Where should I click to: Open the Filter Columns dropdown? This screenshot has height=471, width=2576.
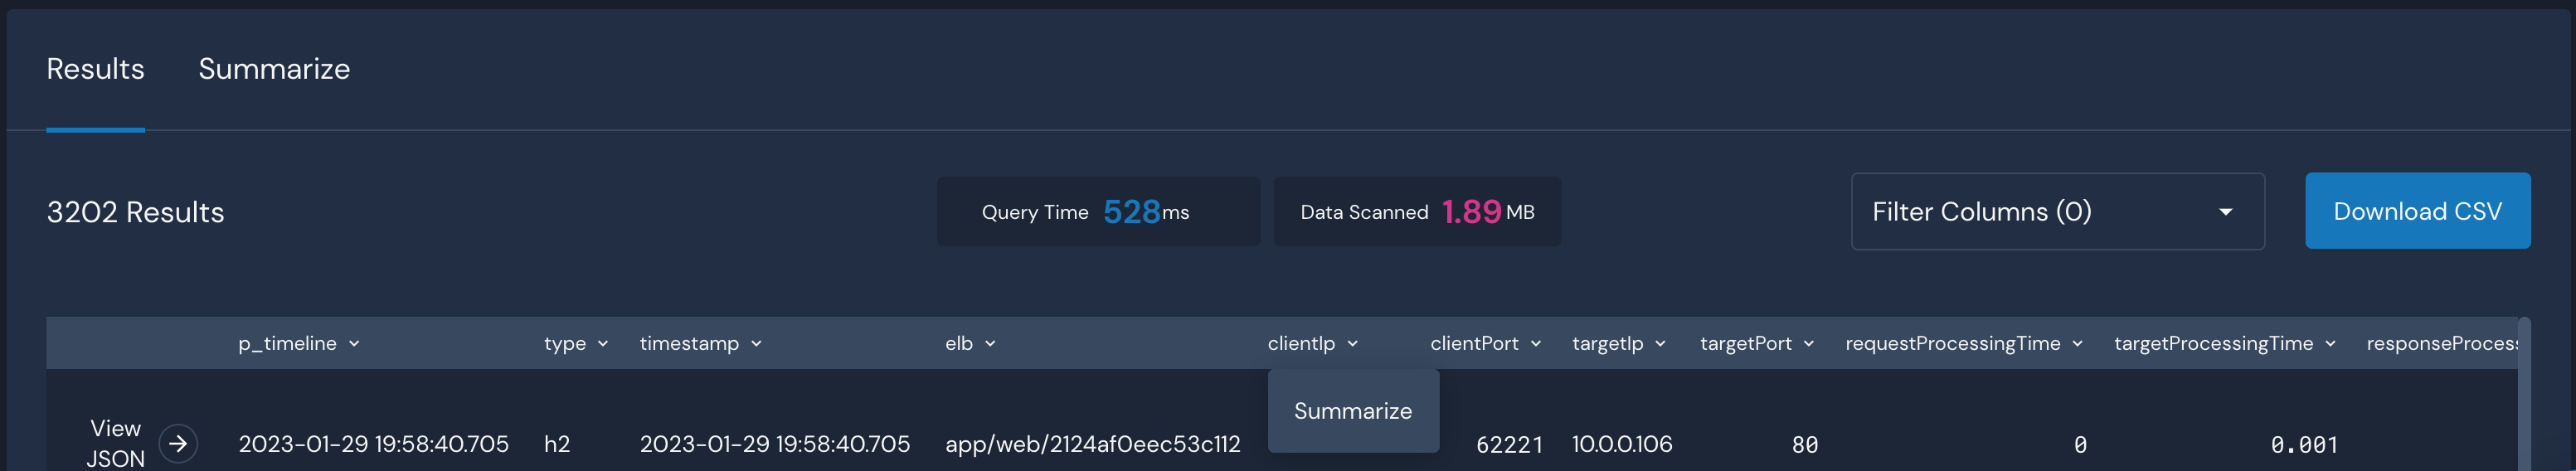(2057, 211)
